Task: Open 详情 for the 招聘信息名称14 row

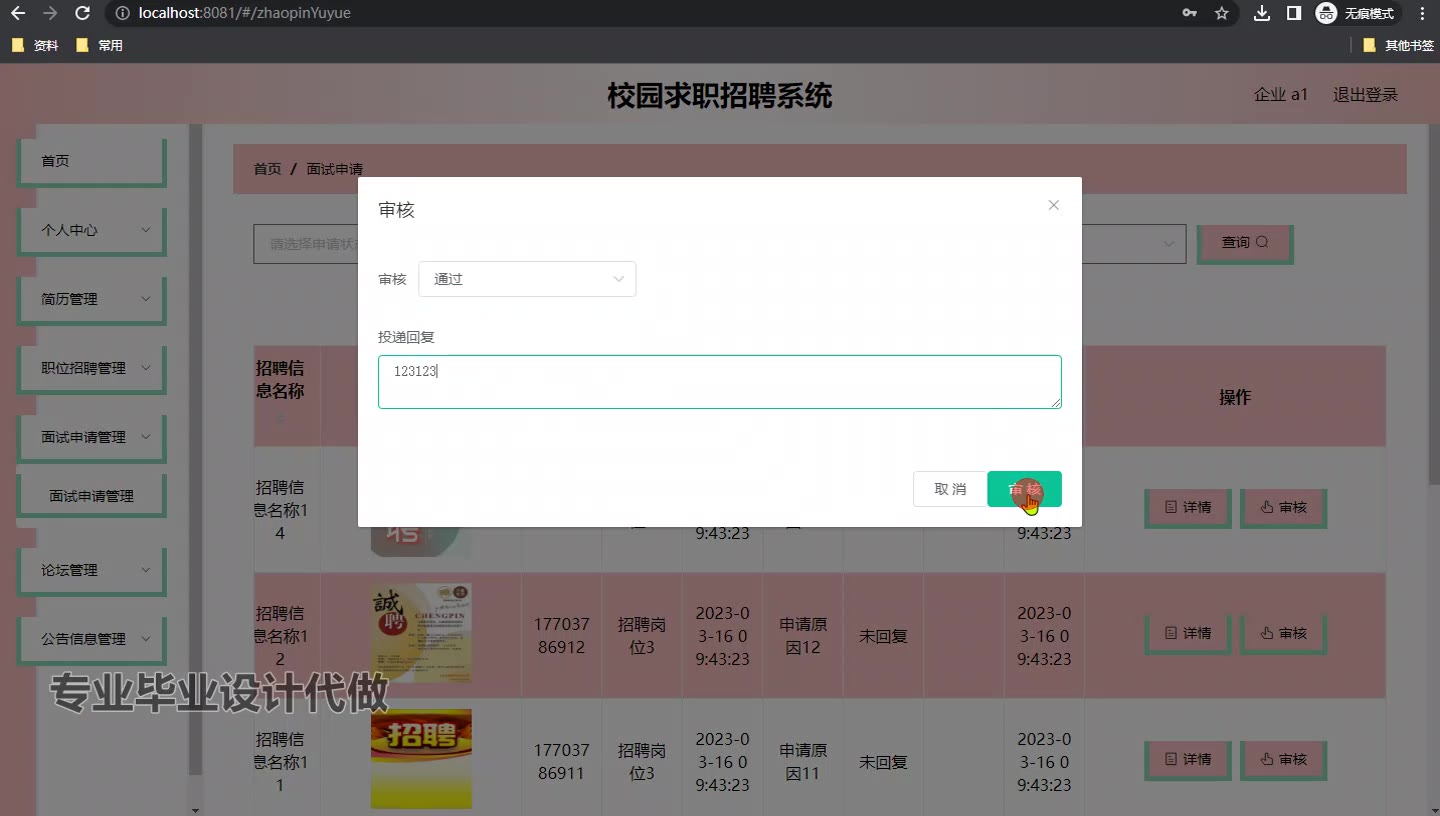Action: (x=1188, y=508)
